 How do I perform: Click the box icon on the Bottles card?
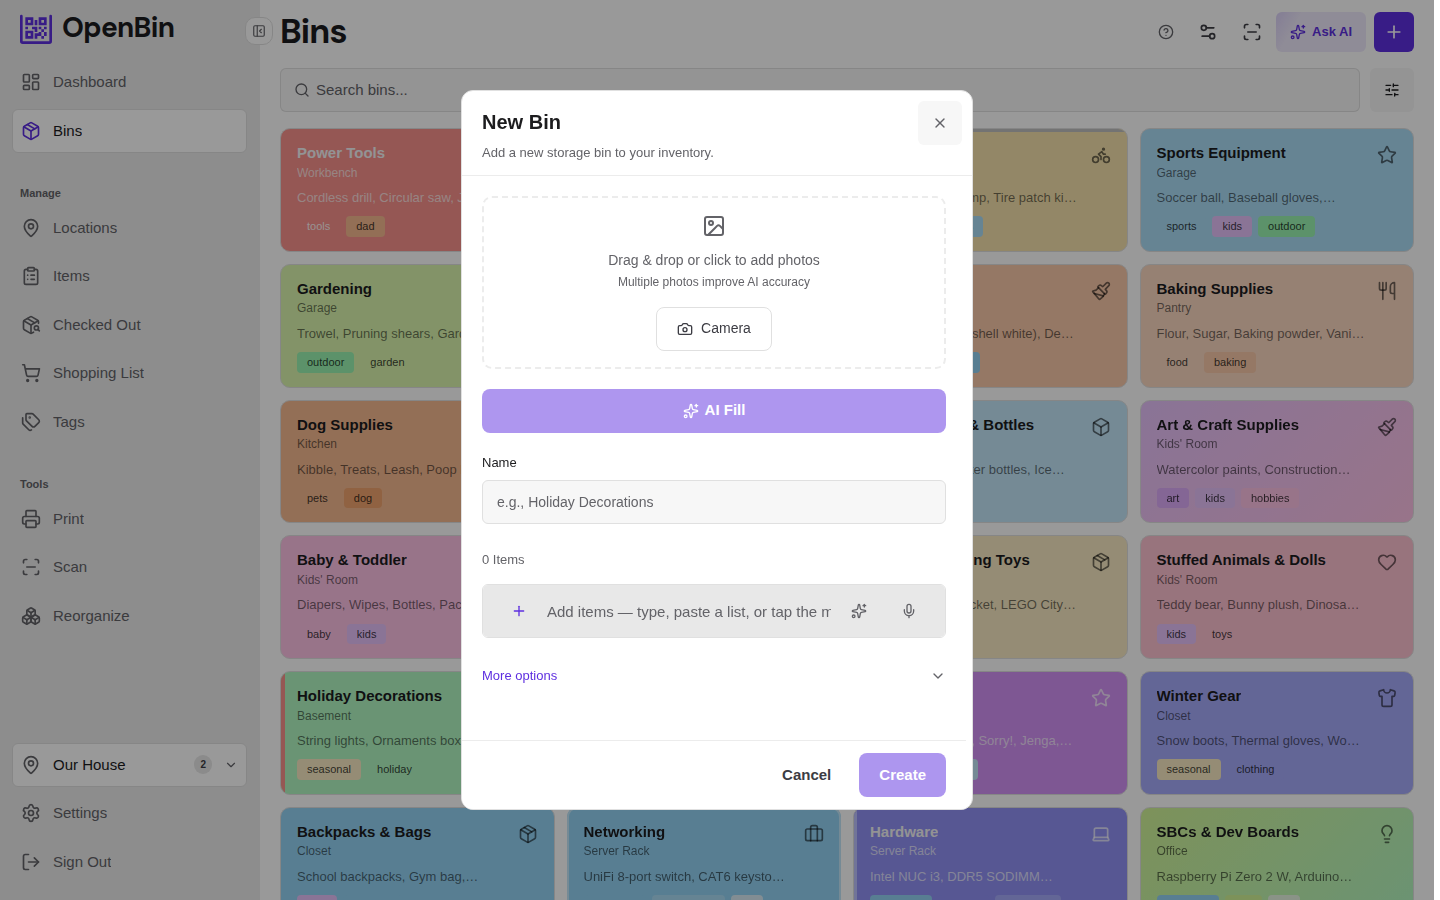[1101, 427]
